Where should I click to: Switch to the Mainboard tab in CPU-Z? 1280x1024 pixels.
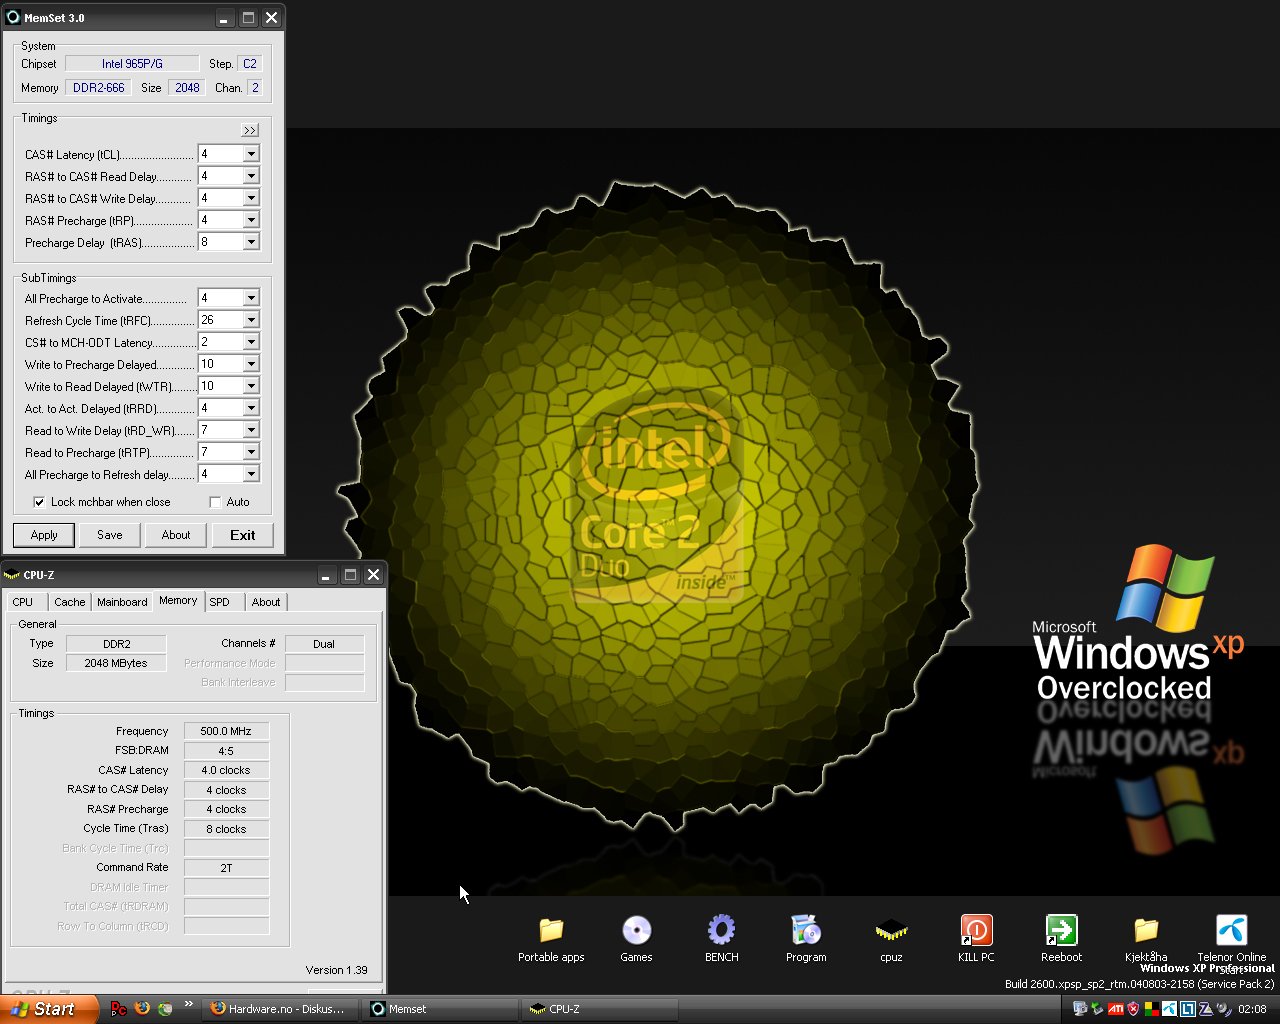122,602
